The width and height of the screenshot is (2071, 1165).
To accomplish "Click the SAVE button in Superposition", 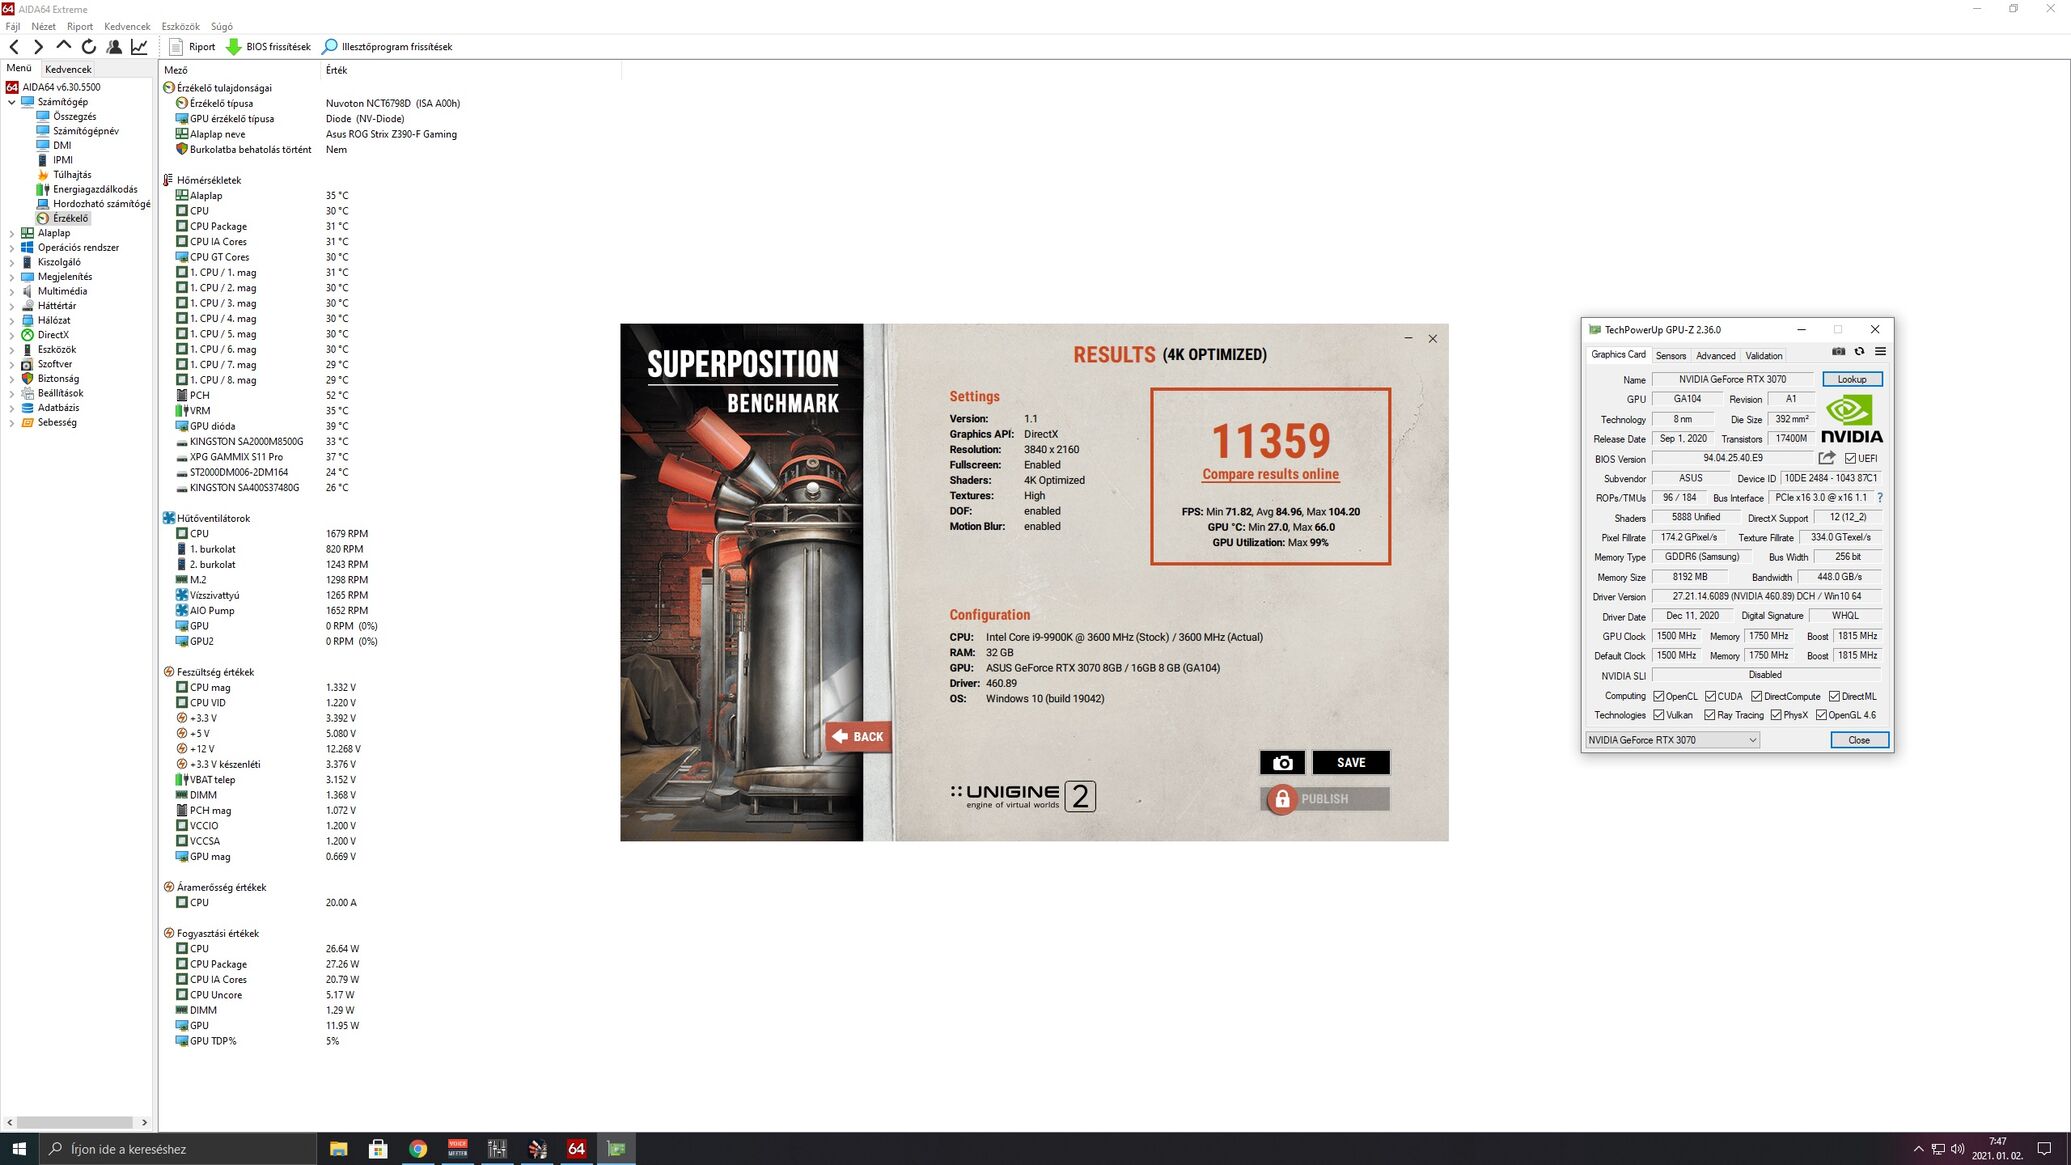I will 1350,763.
